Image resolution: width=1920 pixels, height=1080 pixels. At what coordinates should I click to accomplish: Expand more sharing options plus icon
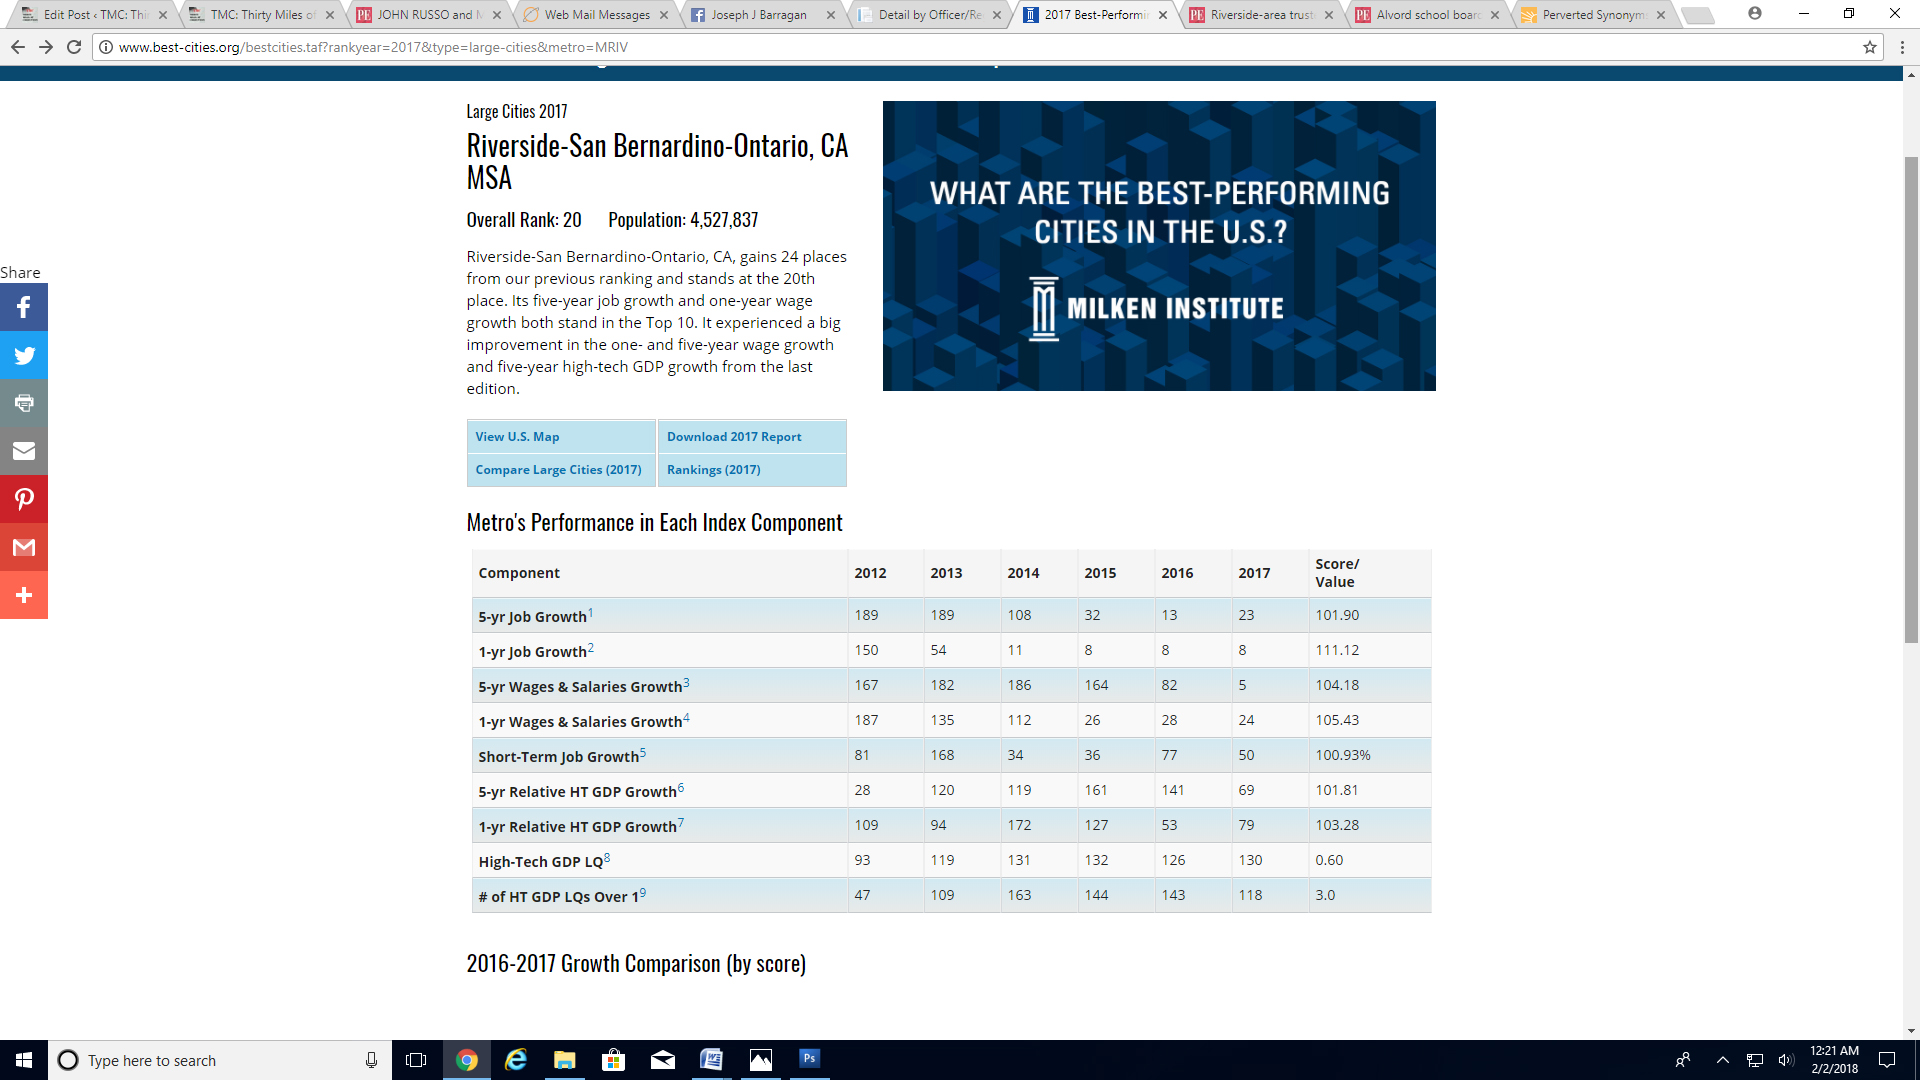pos(24,595)
